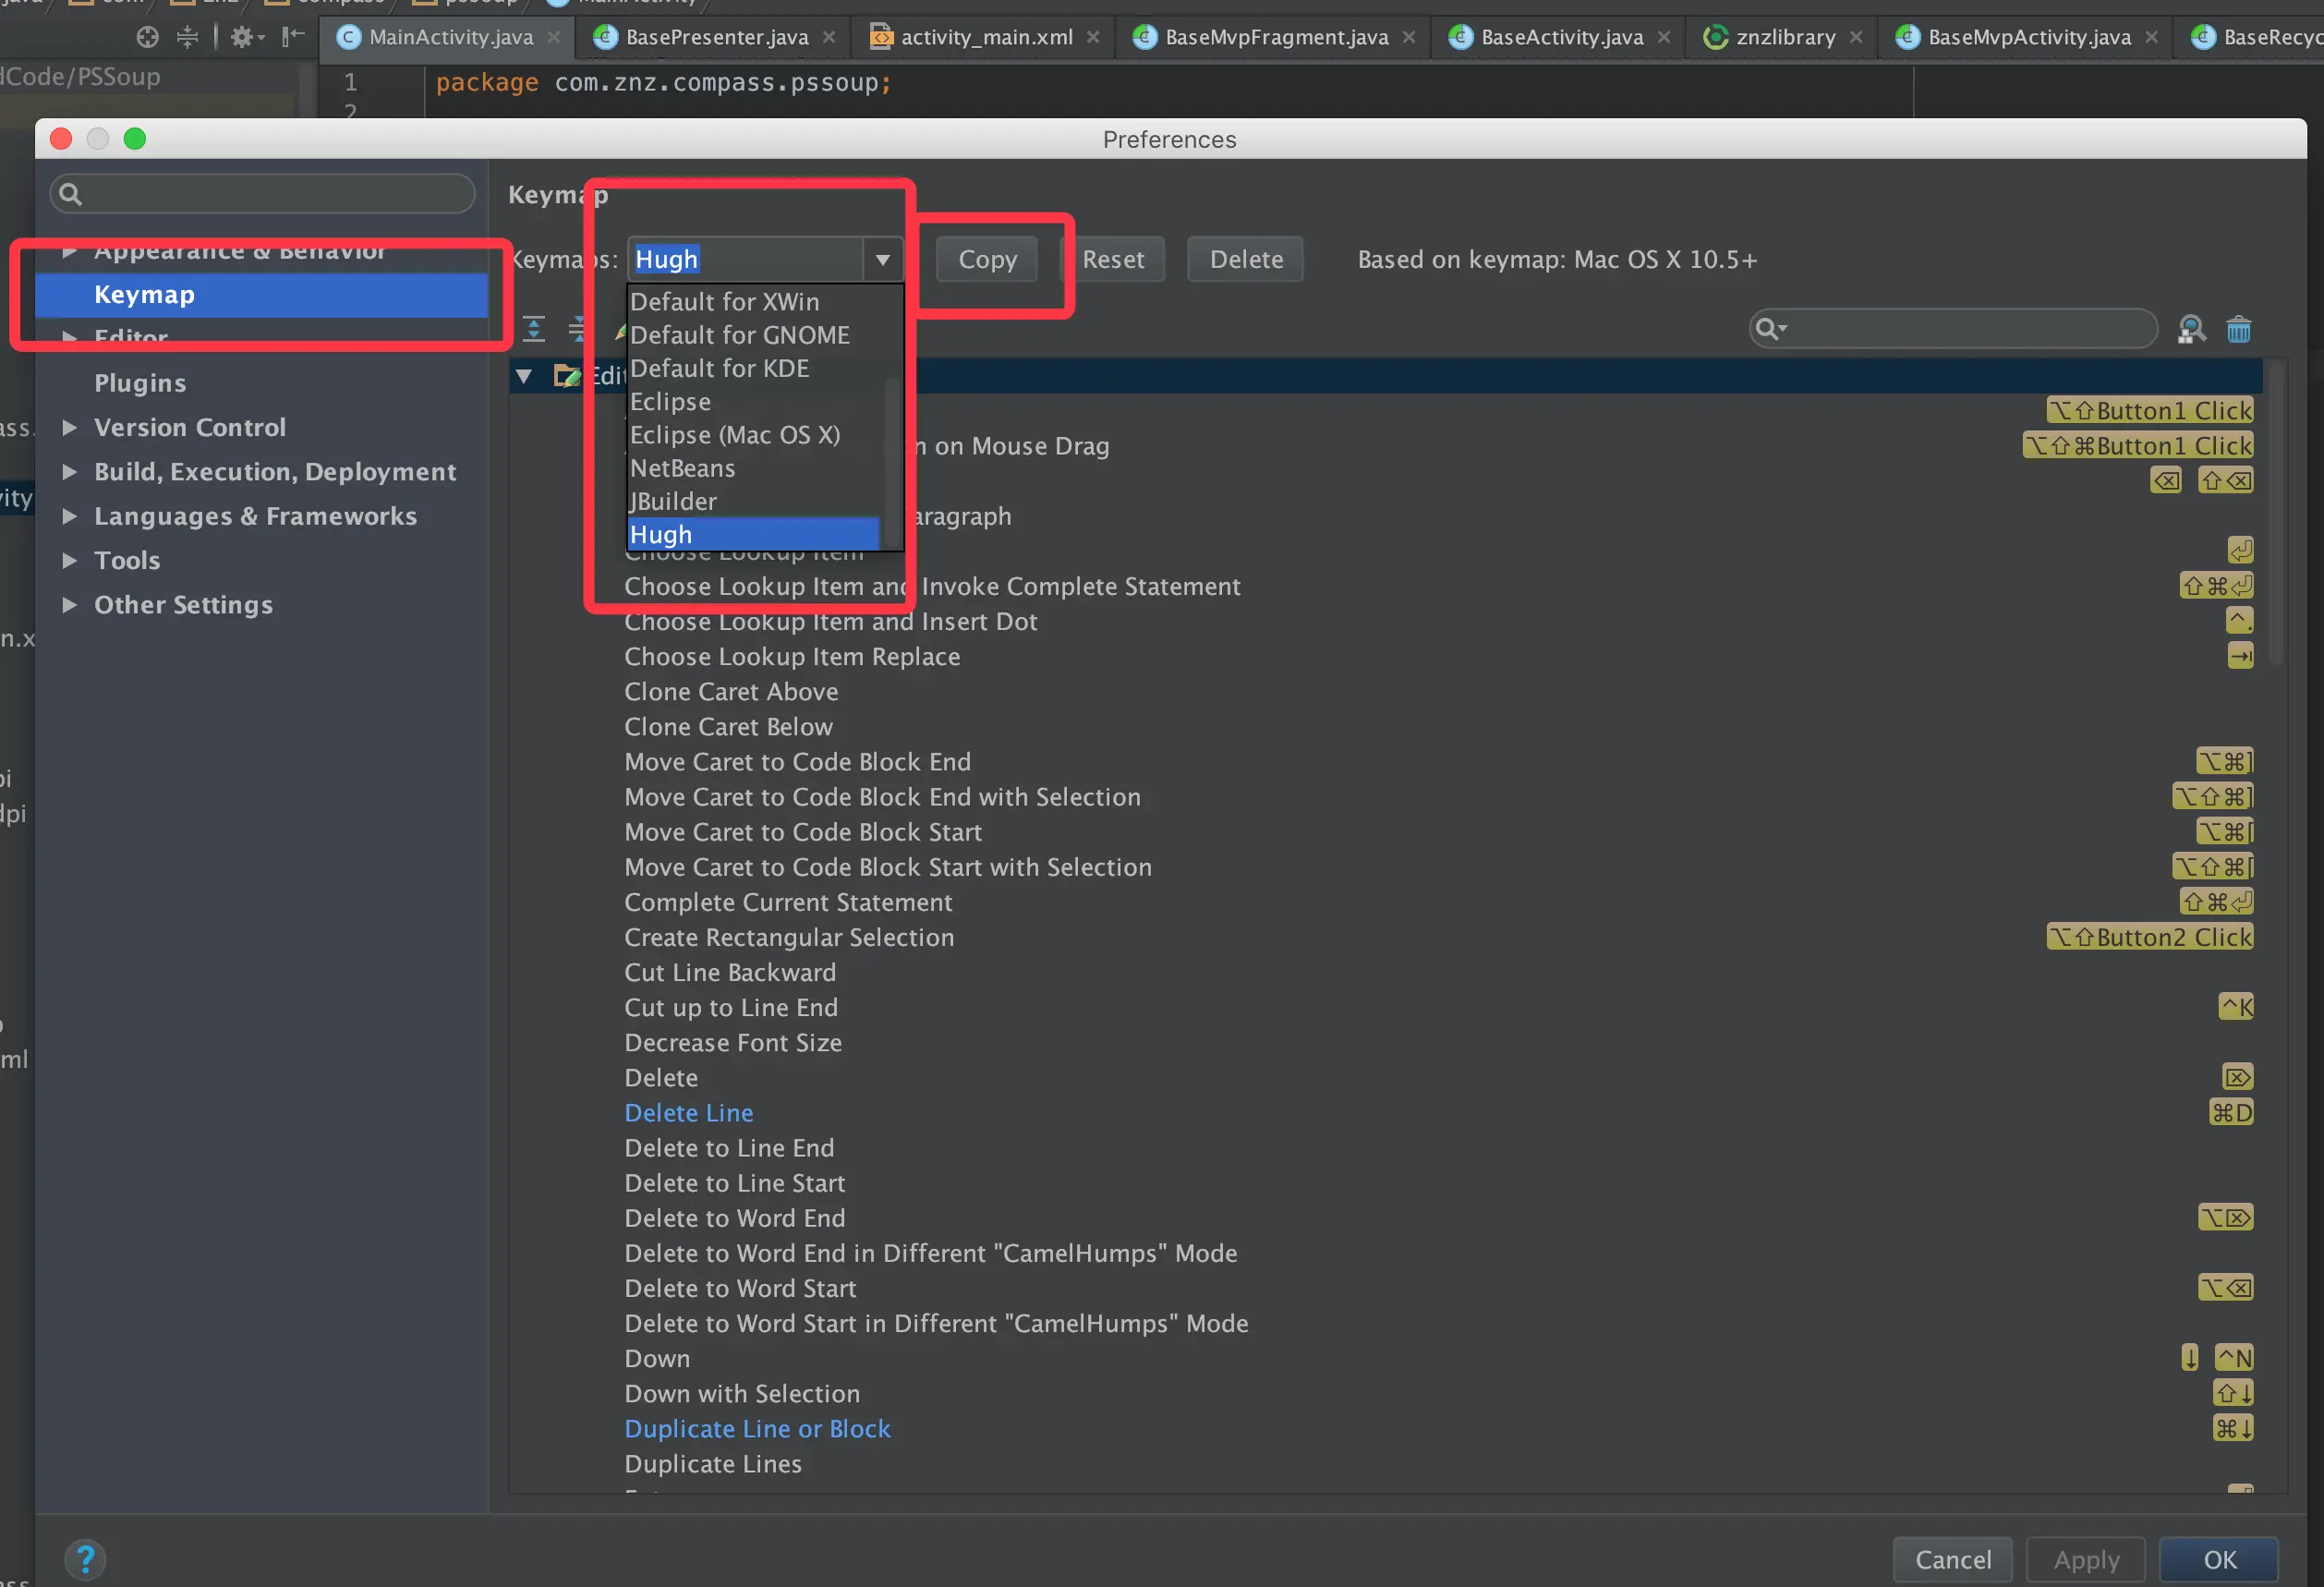Focus the preferences sidebar search field
Image resolution: width=2324 pixels, height=1587 pixels.
tap(263, 194)
